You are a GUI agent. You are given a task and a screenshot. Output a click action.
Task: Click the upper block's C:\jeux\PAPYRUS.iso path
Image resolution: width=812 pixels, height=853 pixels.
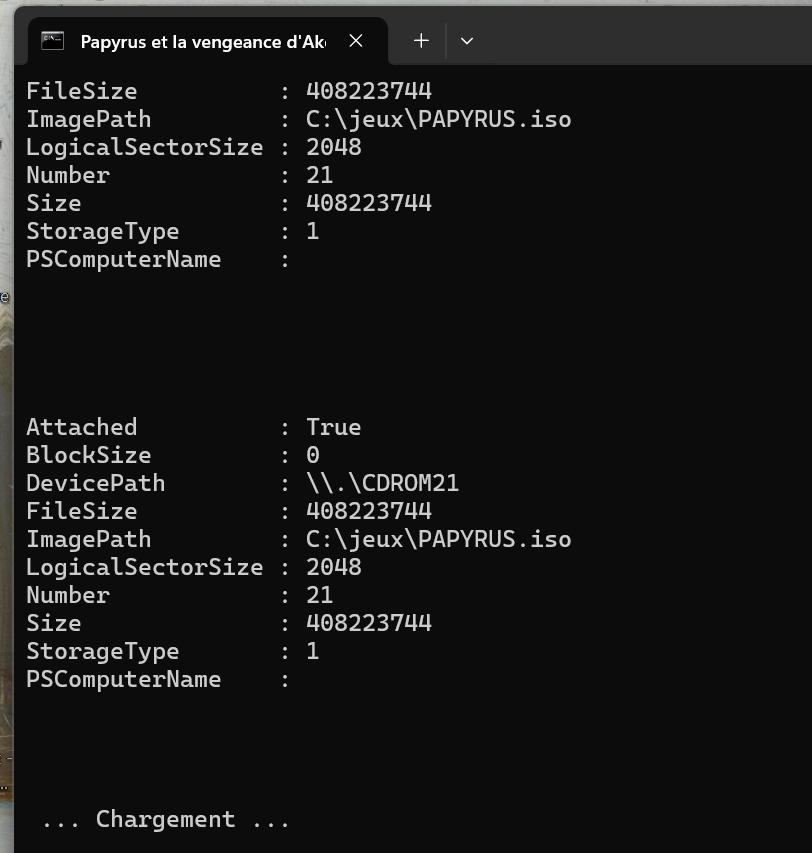[x=438, y=119]
